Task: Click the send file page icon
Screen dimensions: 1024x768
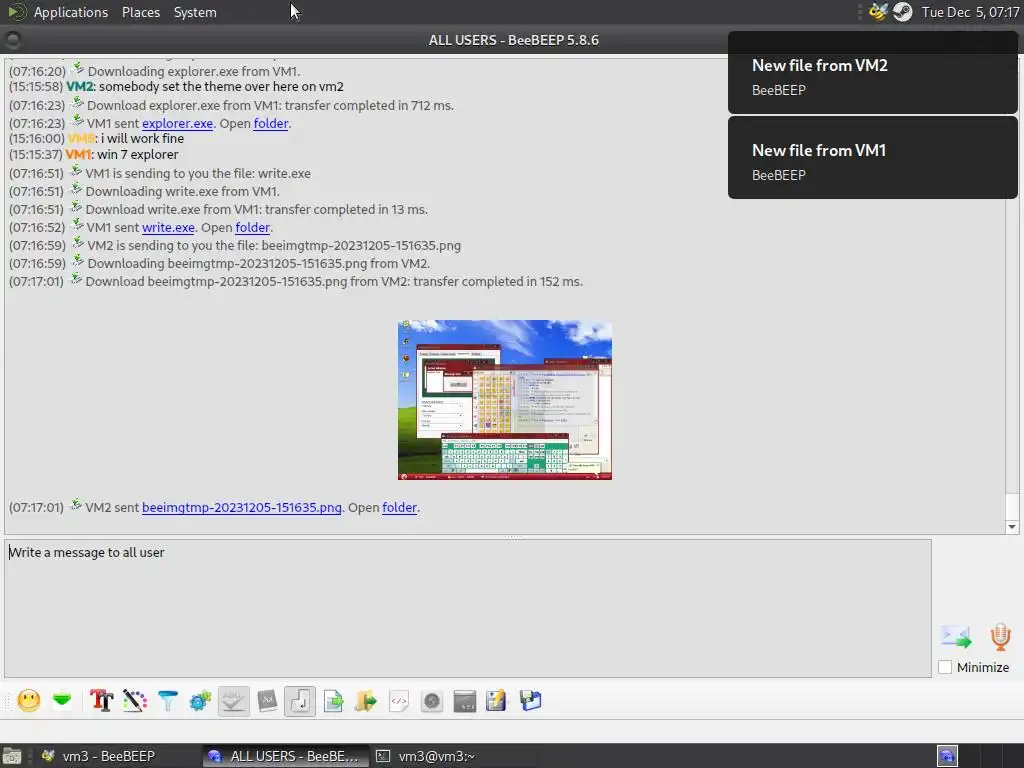Action: point(334,701)
